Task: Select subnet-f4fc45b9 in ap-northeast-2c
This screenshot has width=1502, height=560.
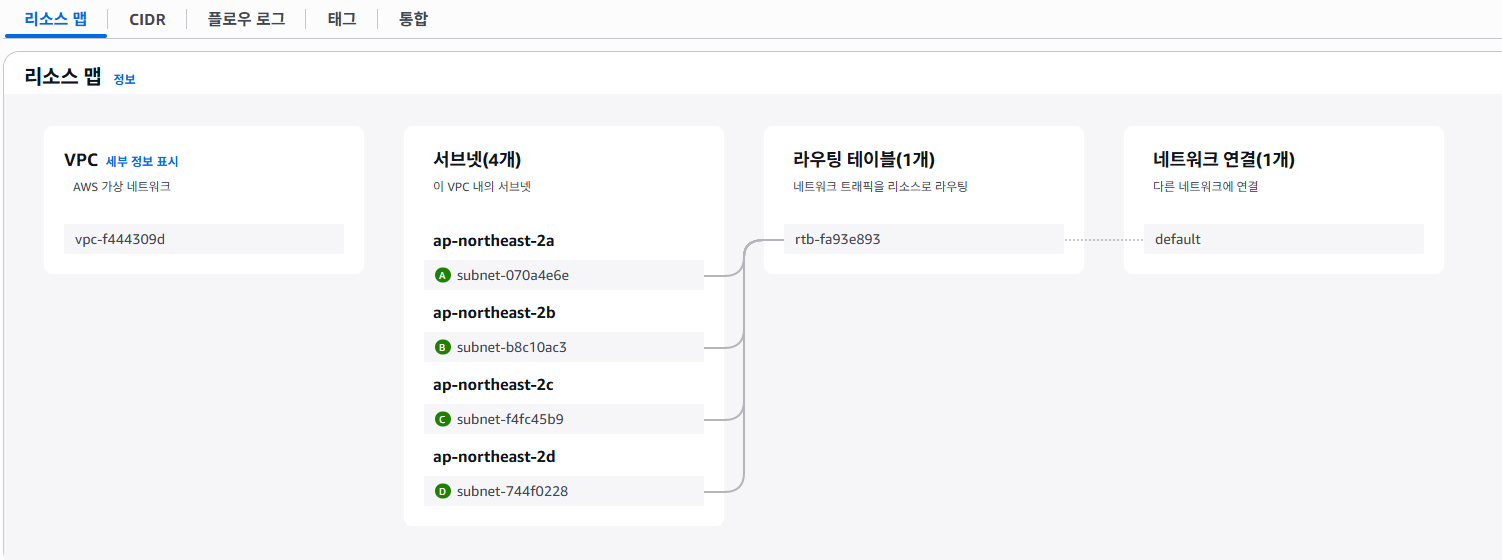Action: pyautogui.click(x=564, y=419)
